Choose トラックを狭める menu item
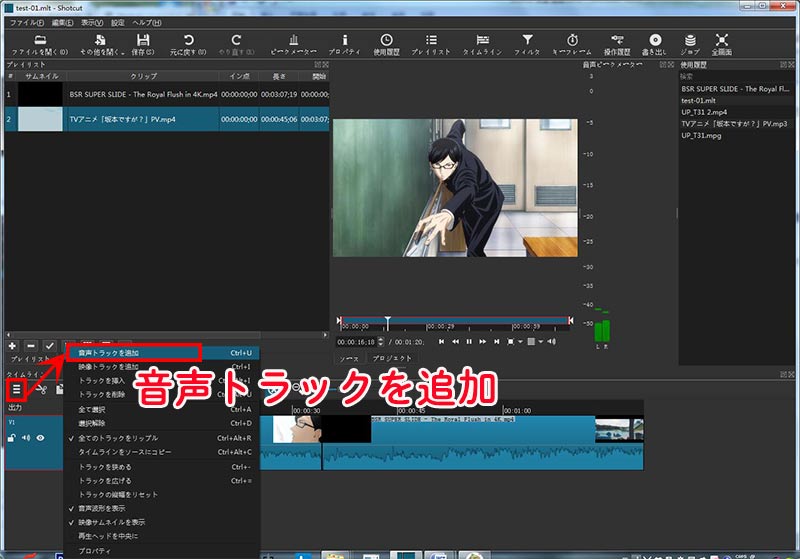The image size is (800, 559). 162,467
